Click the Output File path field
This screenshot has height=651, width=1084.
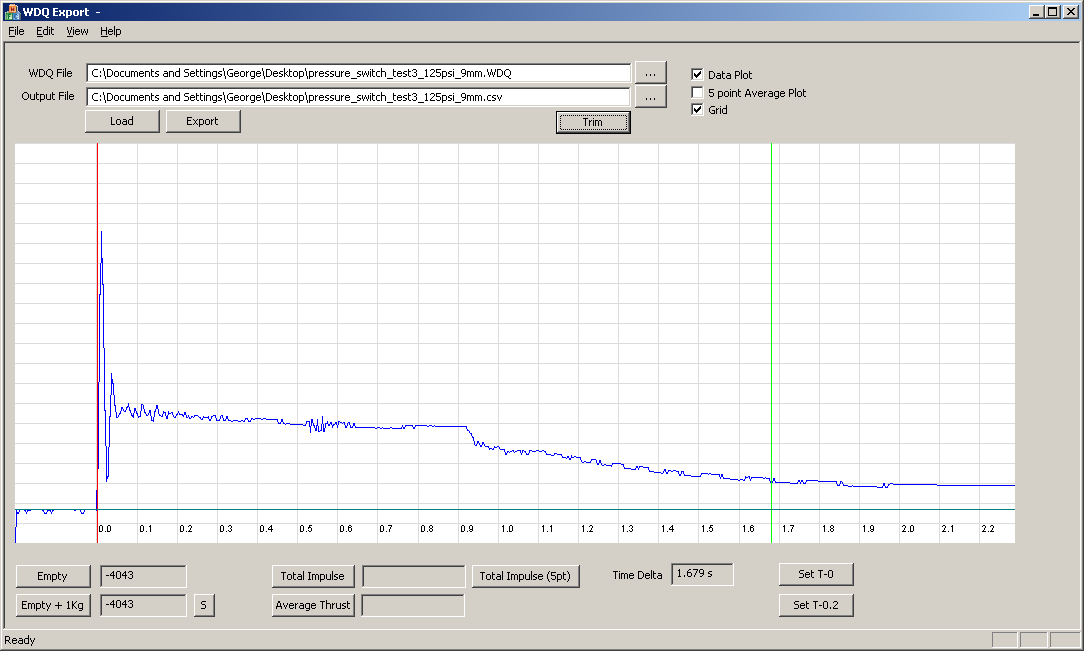(x=359, y=97)
